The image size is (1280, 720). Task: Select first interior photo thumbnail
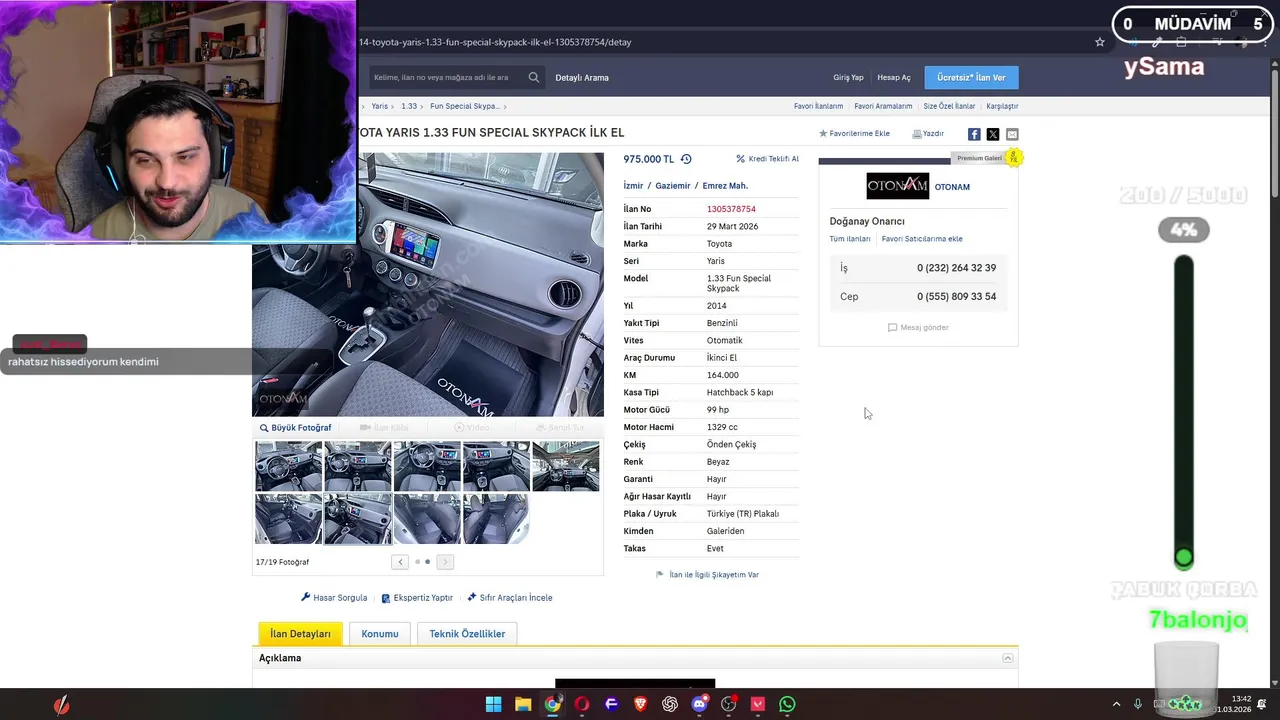(x=288, y=466)
